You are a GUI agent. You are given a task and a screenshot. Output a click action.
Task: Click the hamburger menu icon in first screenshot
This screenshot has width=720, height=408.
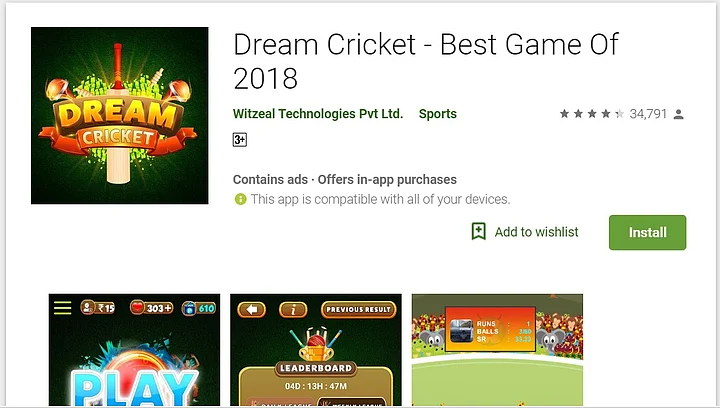pos(62,308)
